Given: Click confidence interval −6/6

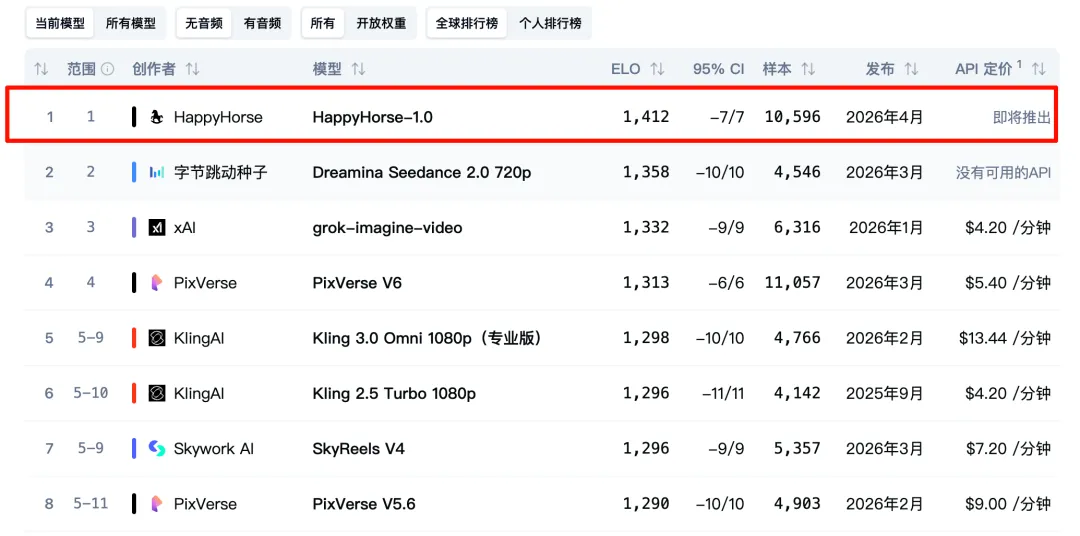Looking at the screenshot, I should [x=727, y=282].
